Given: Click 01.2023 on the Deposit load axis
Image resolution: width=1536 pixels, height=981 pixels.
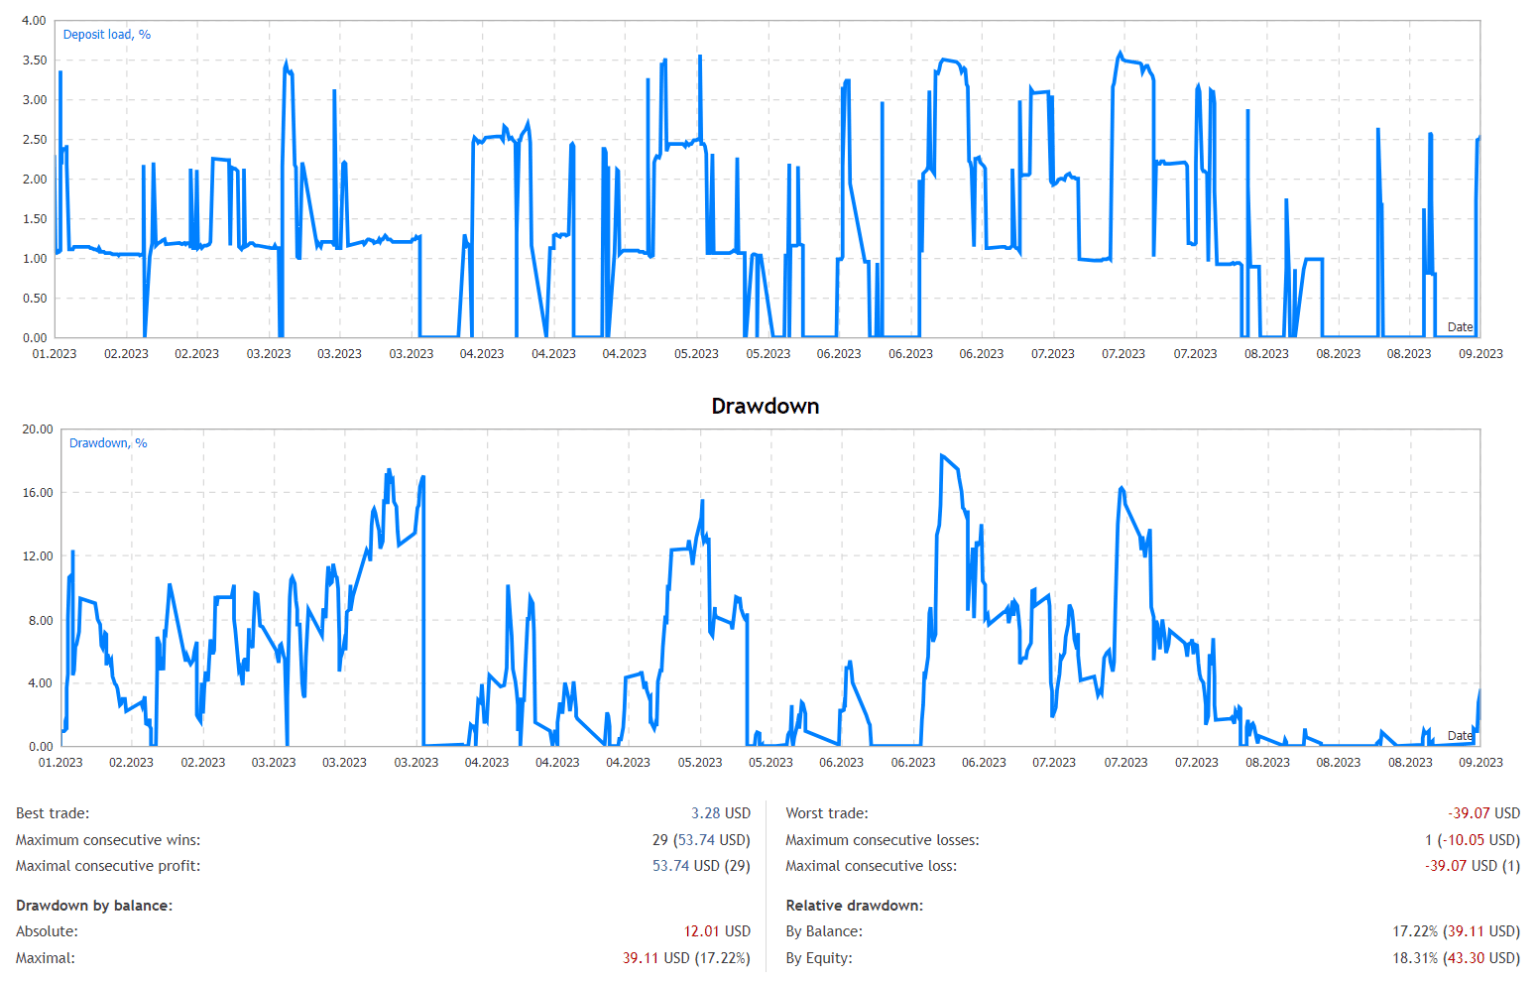Looking at the screenshot, I should click(x=54, y=354).
